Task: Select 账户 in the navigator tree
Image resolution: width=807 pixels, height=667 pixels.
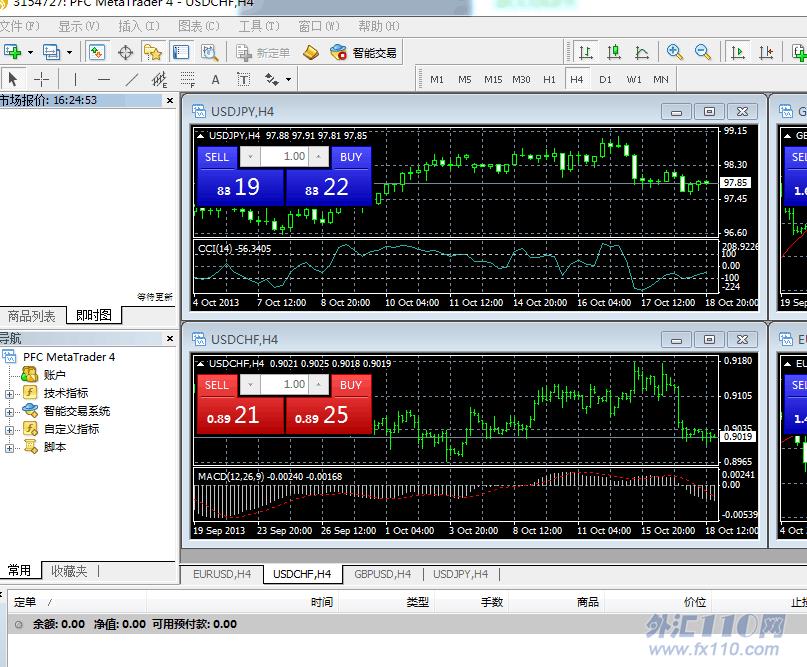Action: point(54,375)
